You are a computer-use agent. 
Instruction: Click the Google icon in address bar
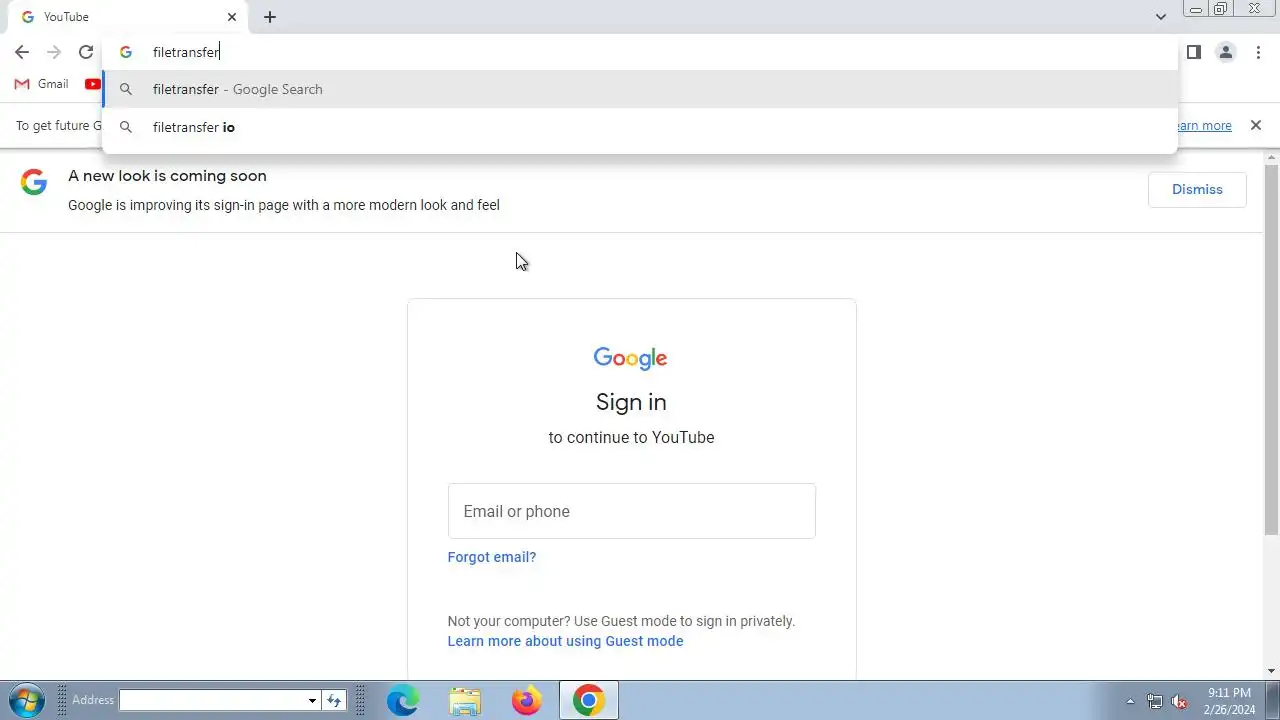point(126,52)
